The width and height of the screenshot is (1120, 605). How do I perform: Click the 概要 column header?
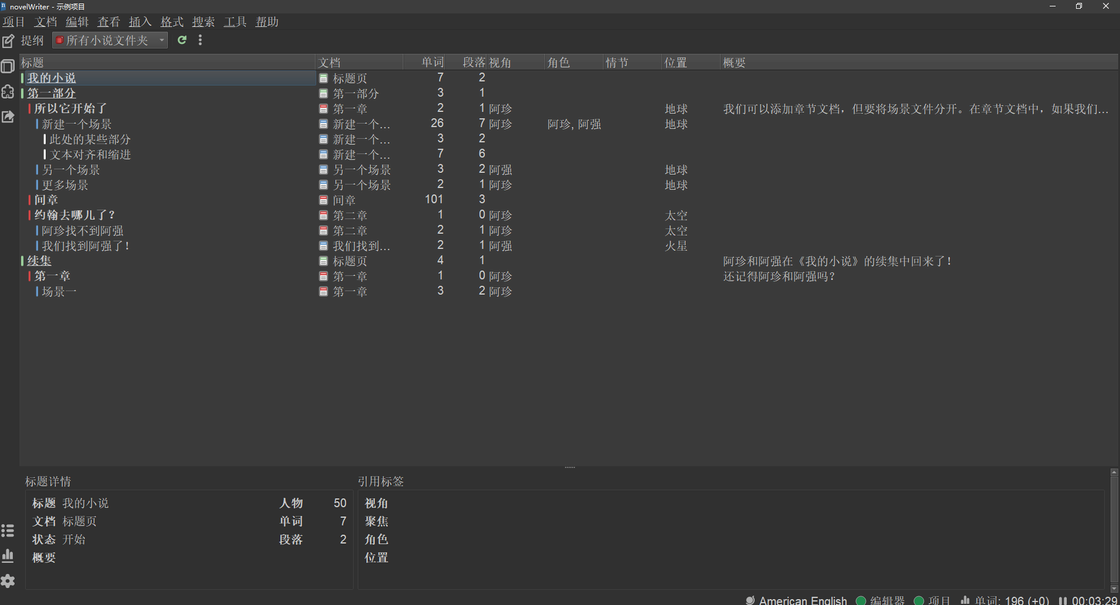click(x=917, y=63)
